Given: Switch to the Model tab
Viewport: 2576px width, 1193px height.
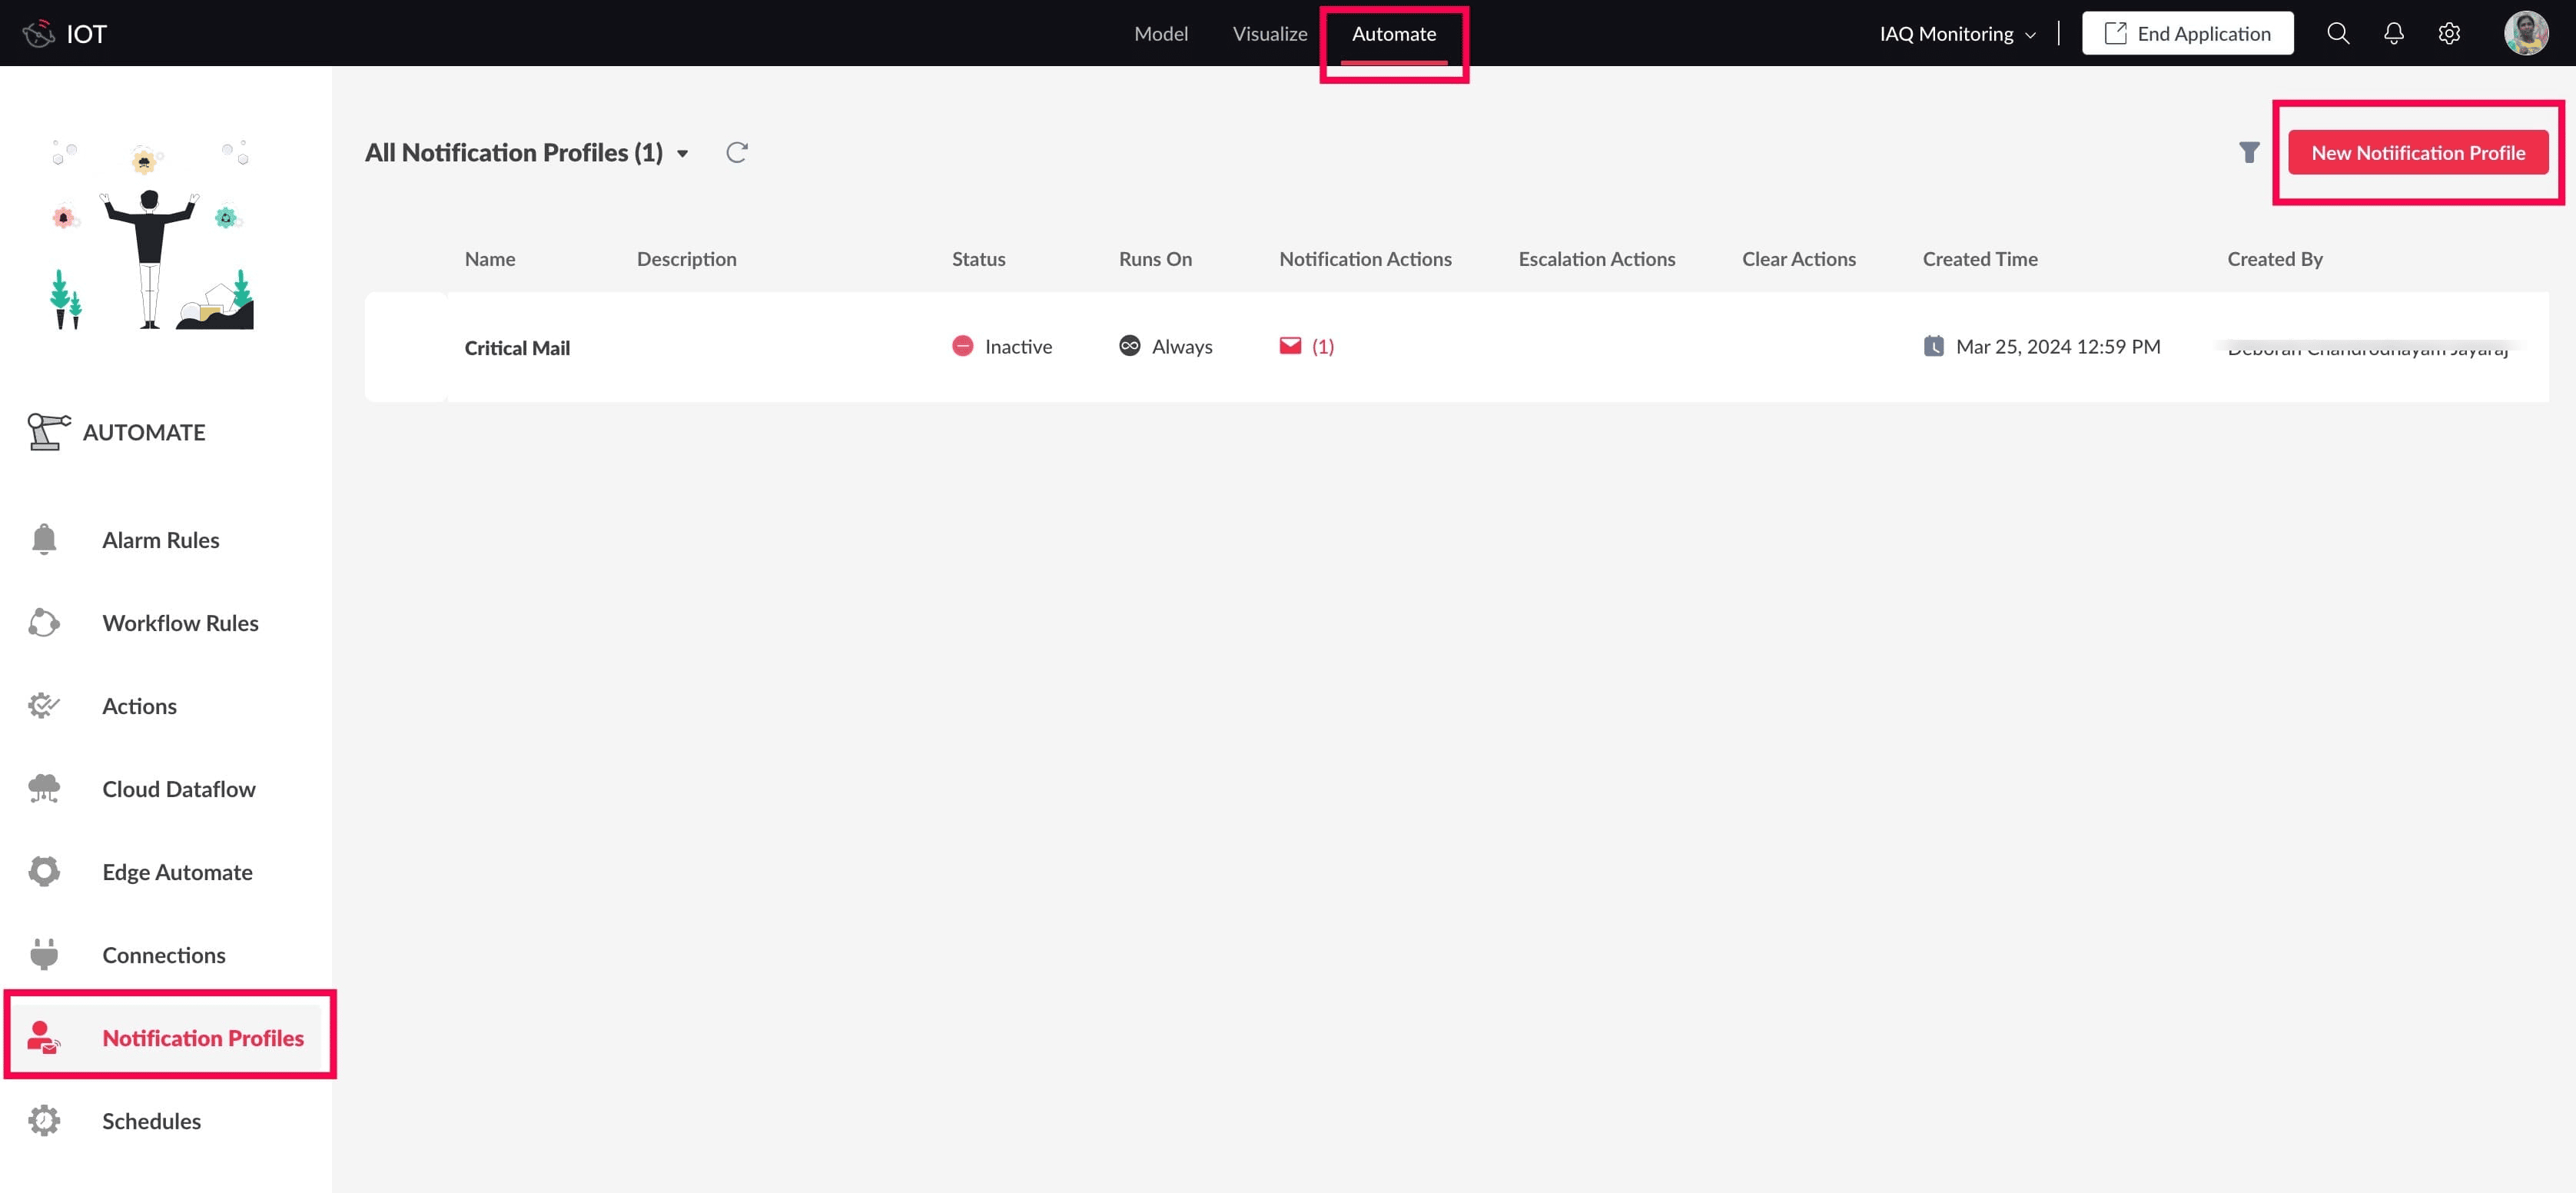Looking at the screenshot, I should click(1161, 33).
